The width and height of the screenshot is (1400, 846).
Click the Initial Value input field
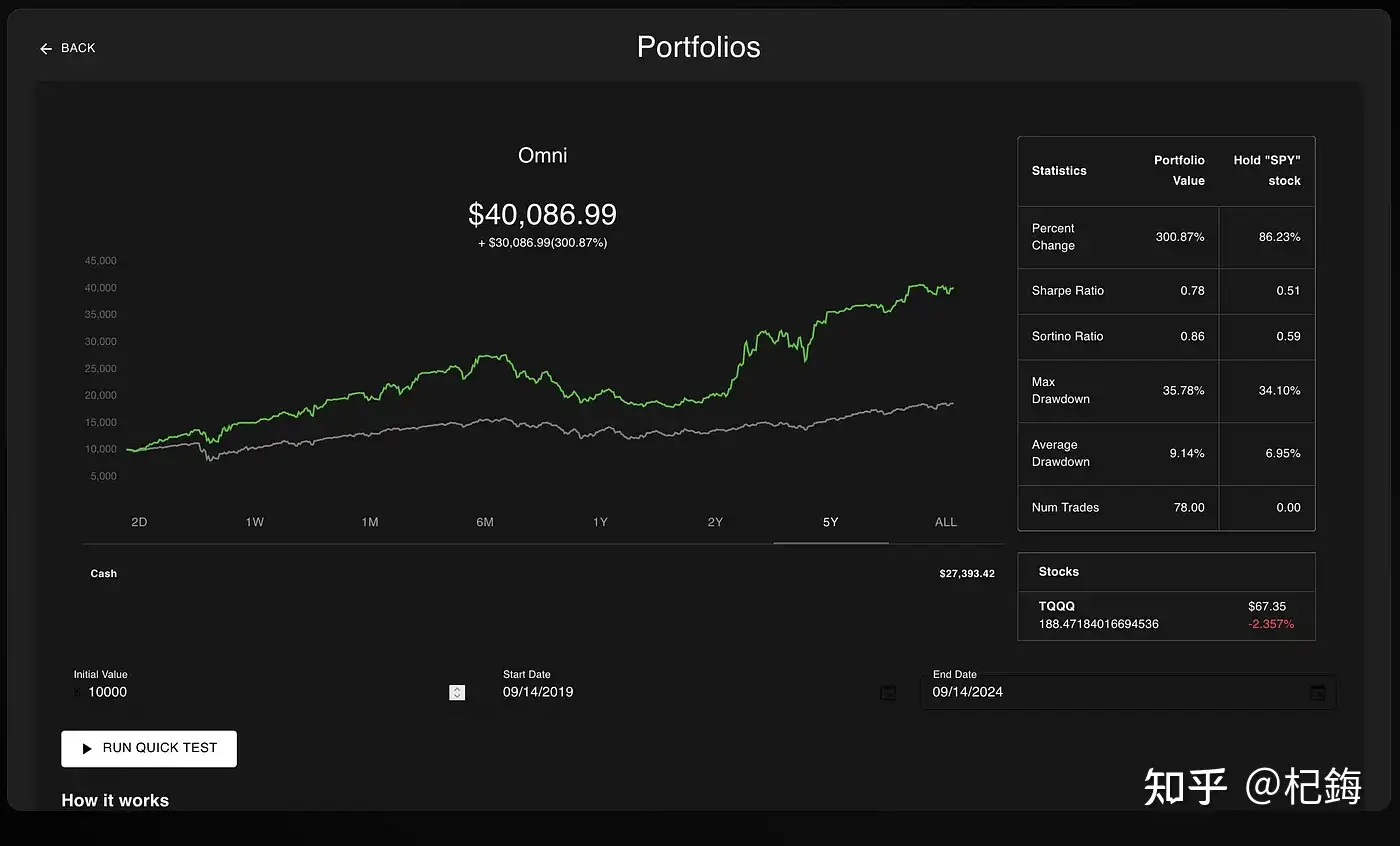point(260,692)
